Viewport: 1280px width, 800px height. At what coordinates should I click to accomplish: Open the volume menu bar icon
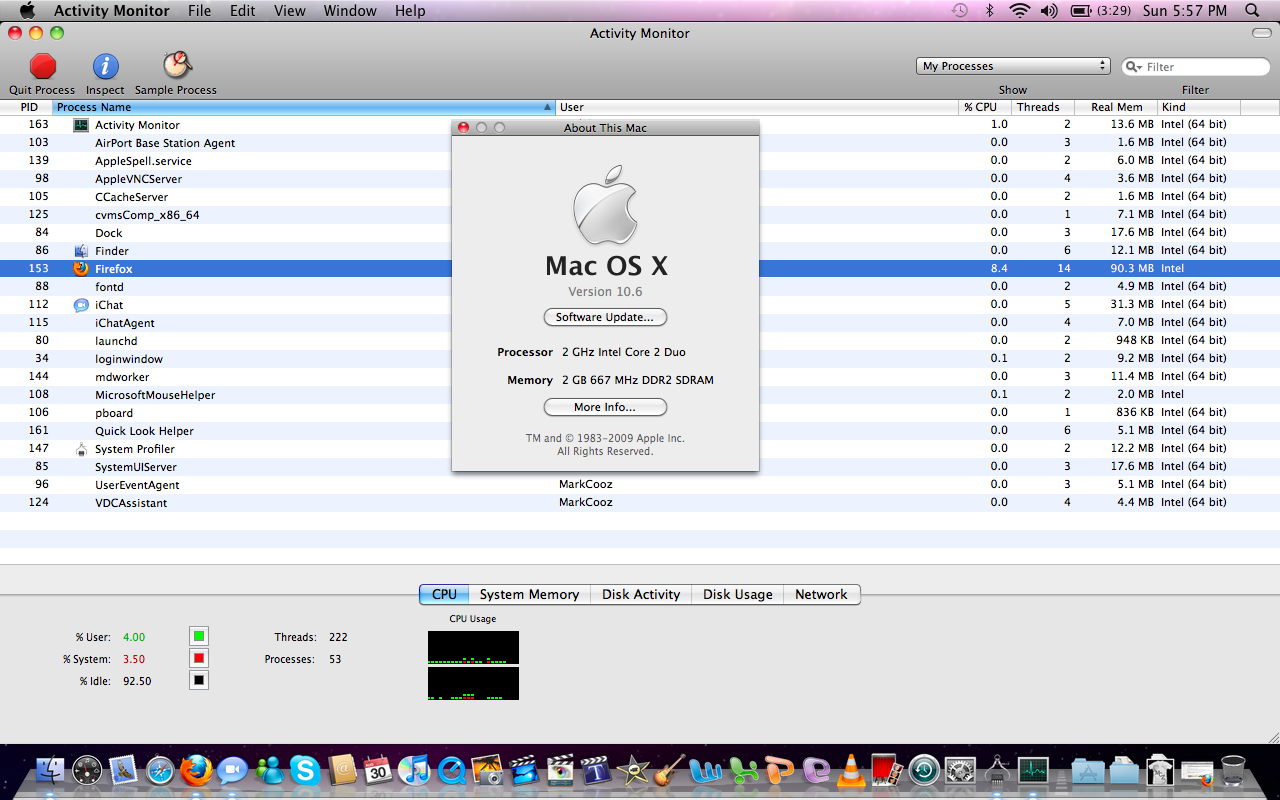(1049, 10)
